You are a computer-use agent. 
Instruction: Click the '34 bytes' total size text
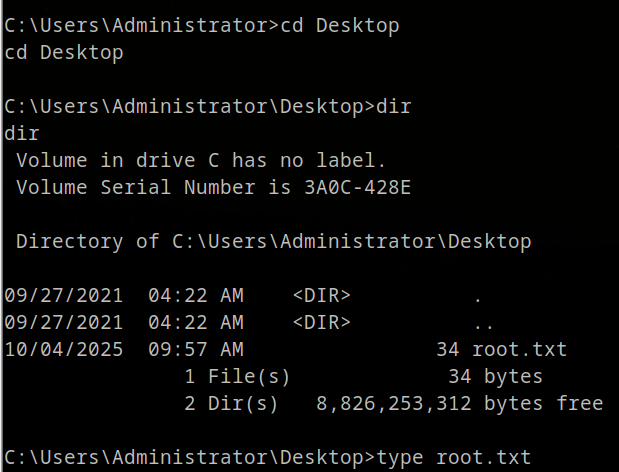point(495,376)
